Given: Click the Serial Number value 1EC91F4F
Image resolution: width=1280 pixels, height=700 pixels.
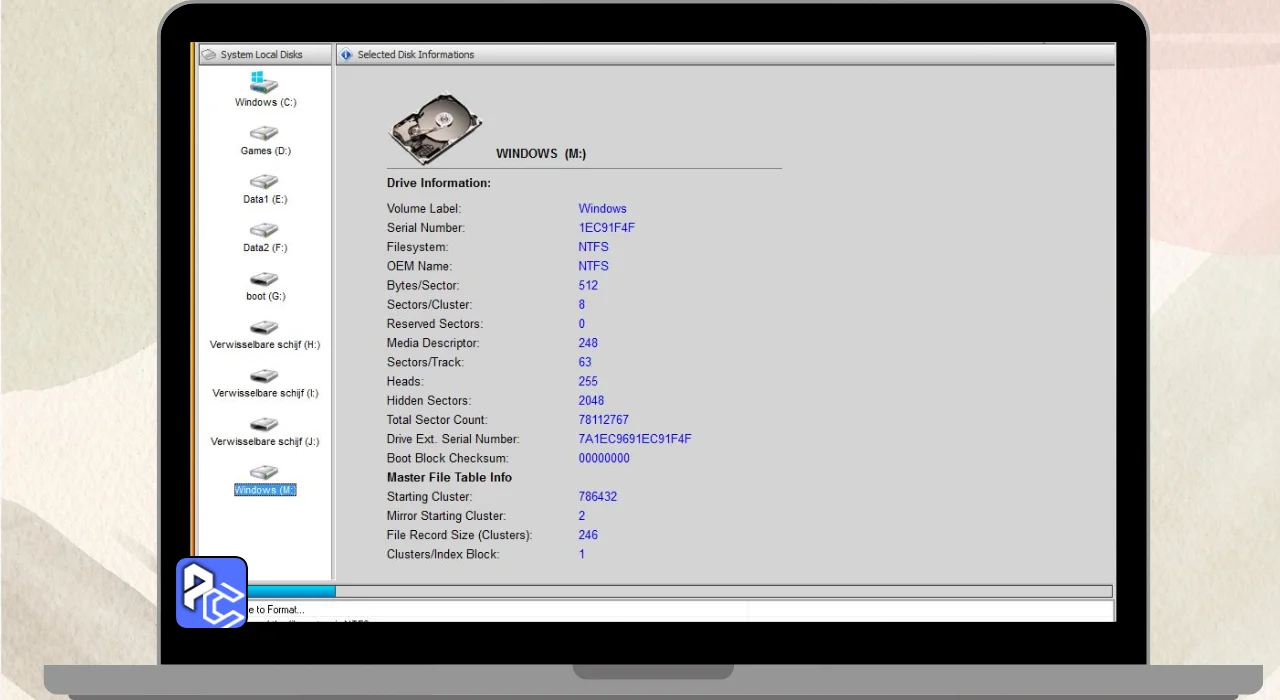Looking at the screenshot, I should click(x=606, y=228).
